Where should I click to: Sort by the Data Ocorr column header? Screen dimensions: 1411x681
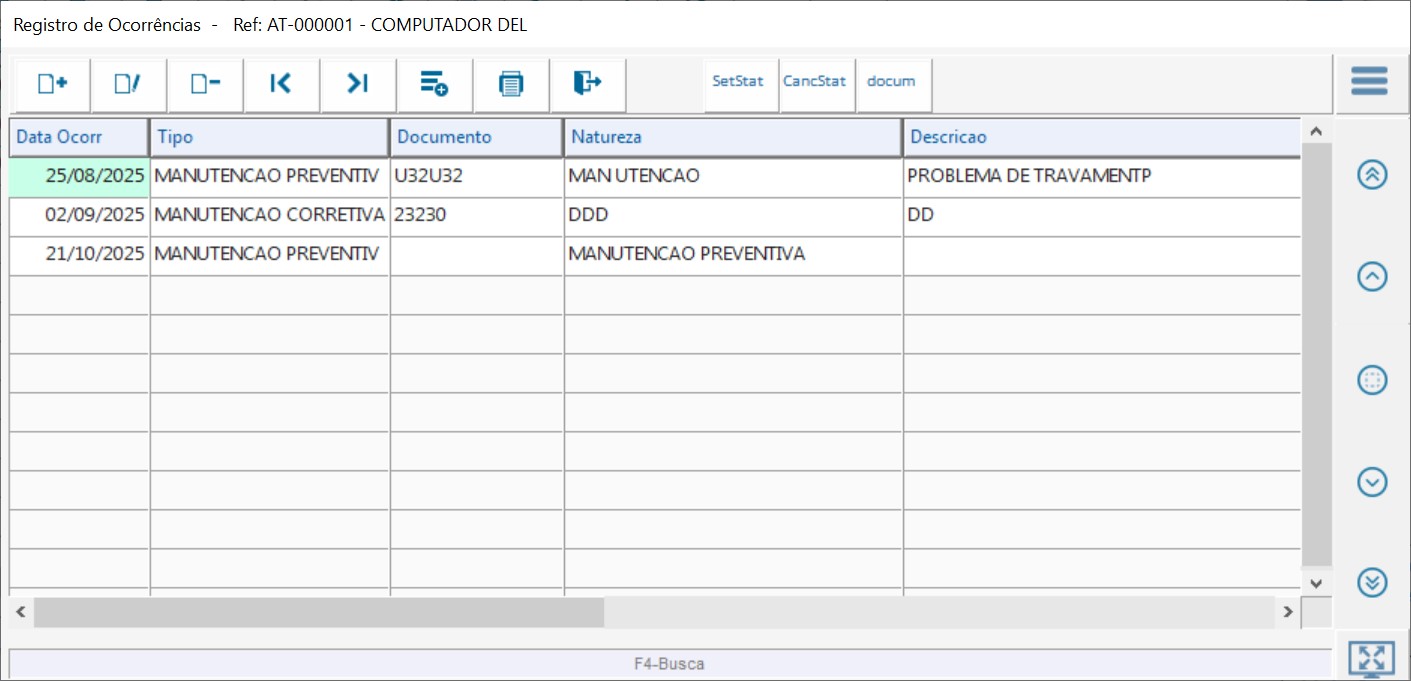79,137
